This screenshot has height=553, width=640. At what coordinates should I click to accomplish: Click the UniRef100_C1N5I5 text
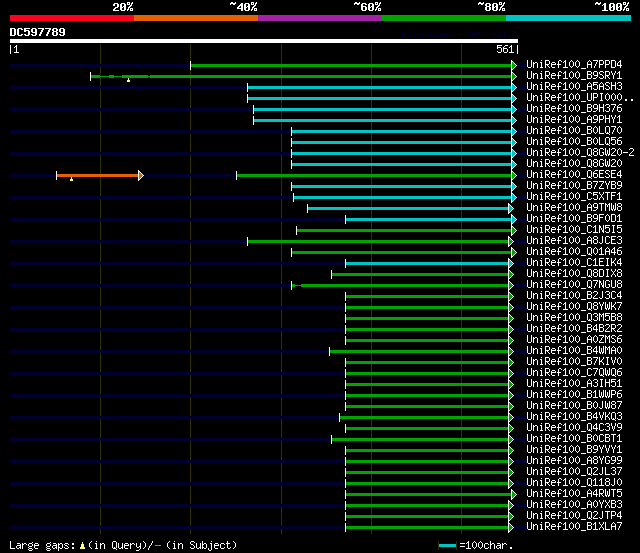(574, 230)
